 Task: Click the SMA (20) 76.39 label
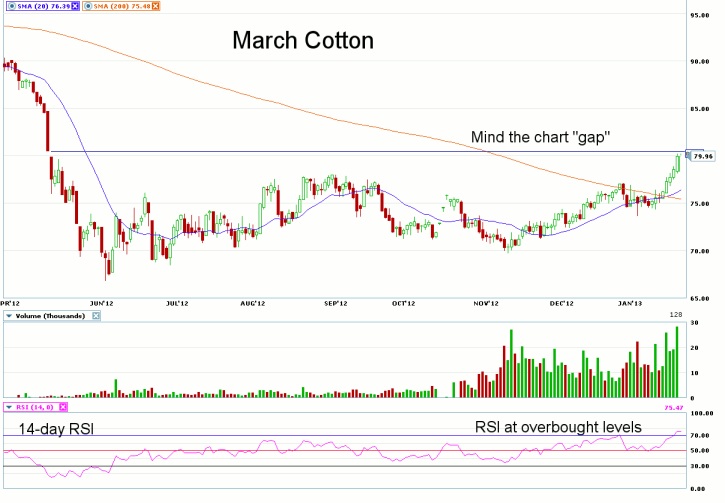[43, 6]
